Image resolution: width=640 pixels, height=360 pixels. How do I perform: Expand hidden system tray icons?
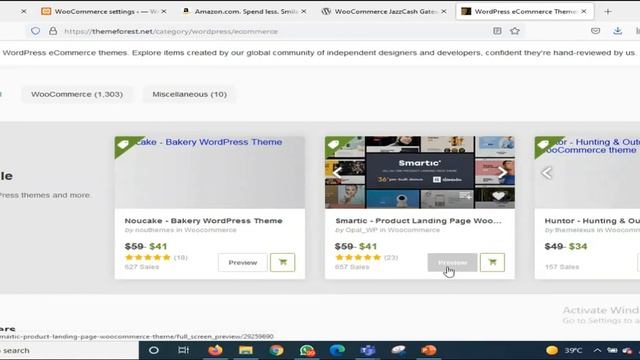pyautogui.click(x=597, y=350)
